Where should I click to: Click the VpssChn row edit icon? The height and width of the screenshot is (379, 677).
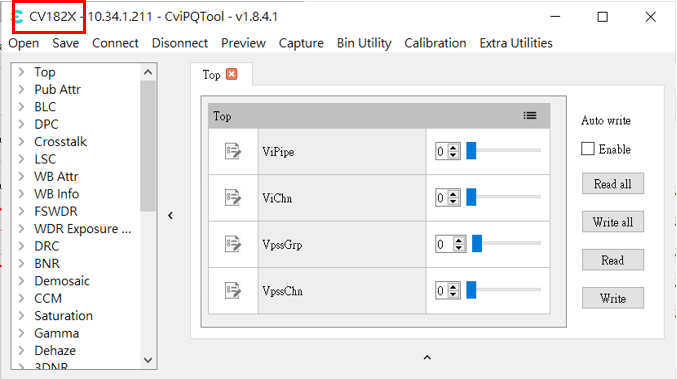click(233, 291)
